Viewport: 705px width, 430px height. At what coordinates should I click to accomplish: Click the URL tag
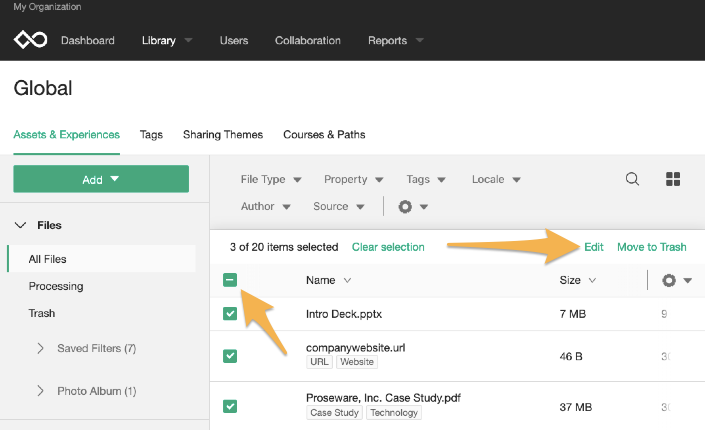[319, 362]
